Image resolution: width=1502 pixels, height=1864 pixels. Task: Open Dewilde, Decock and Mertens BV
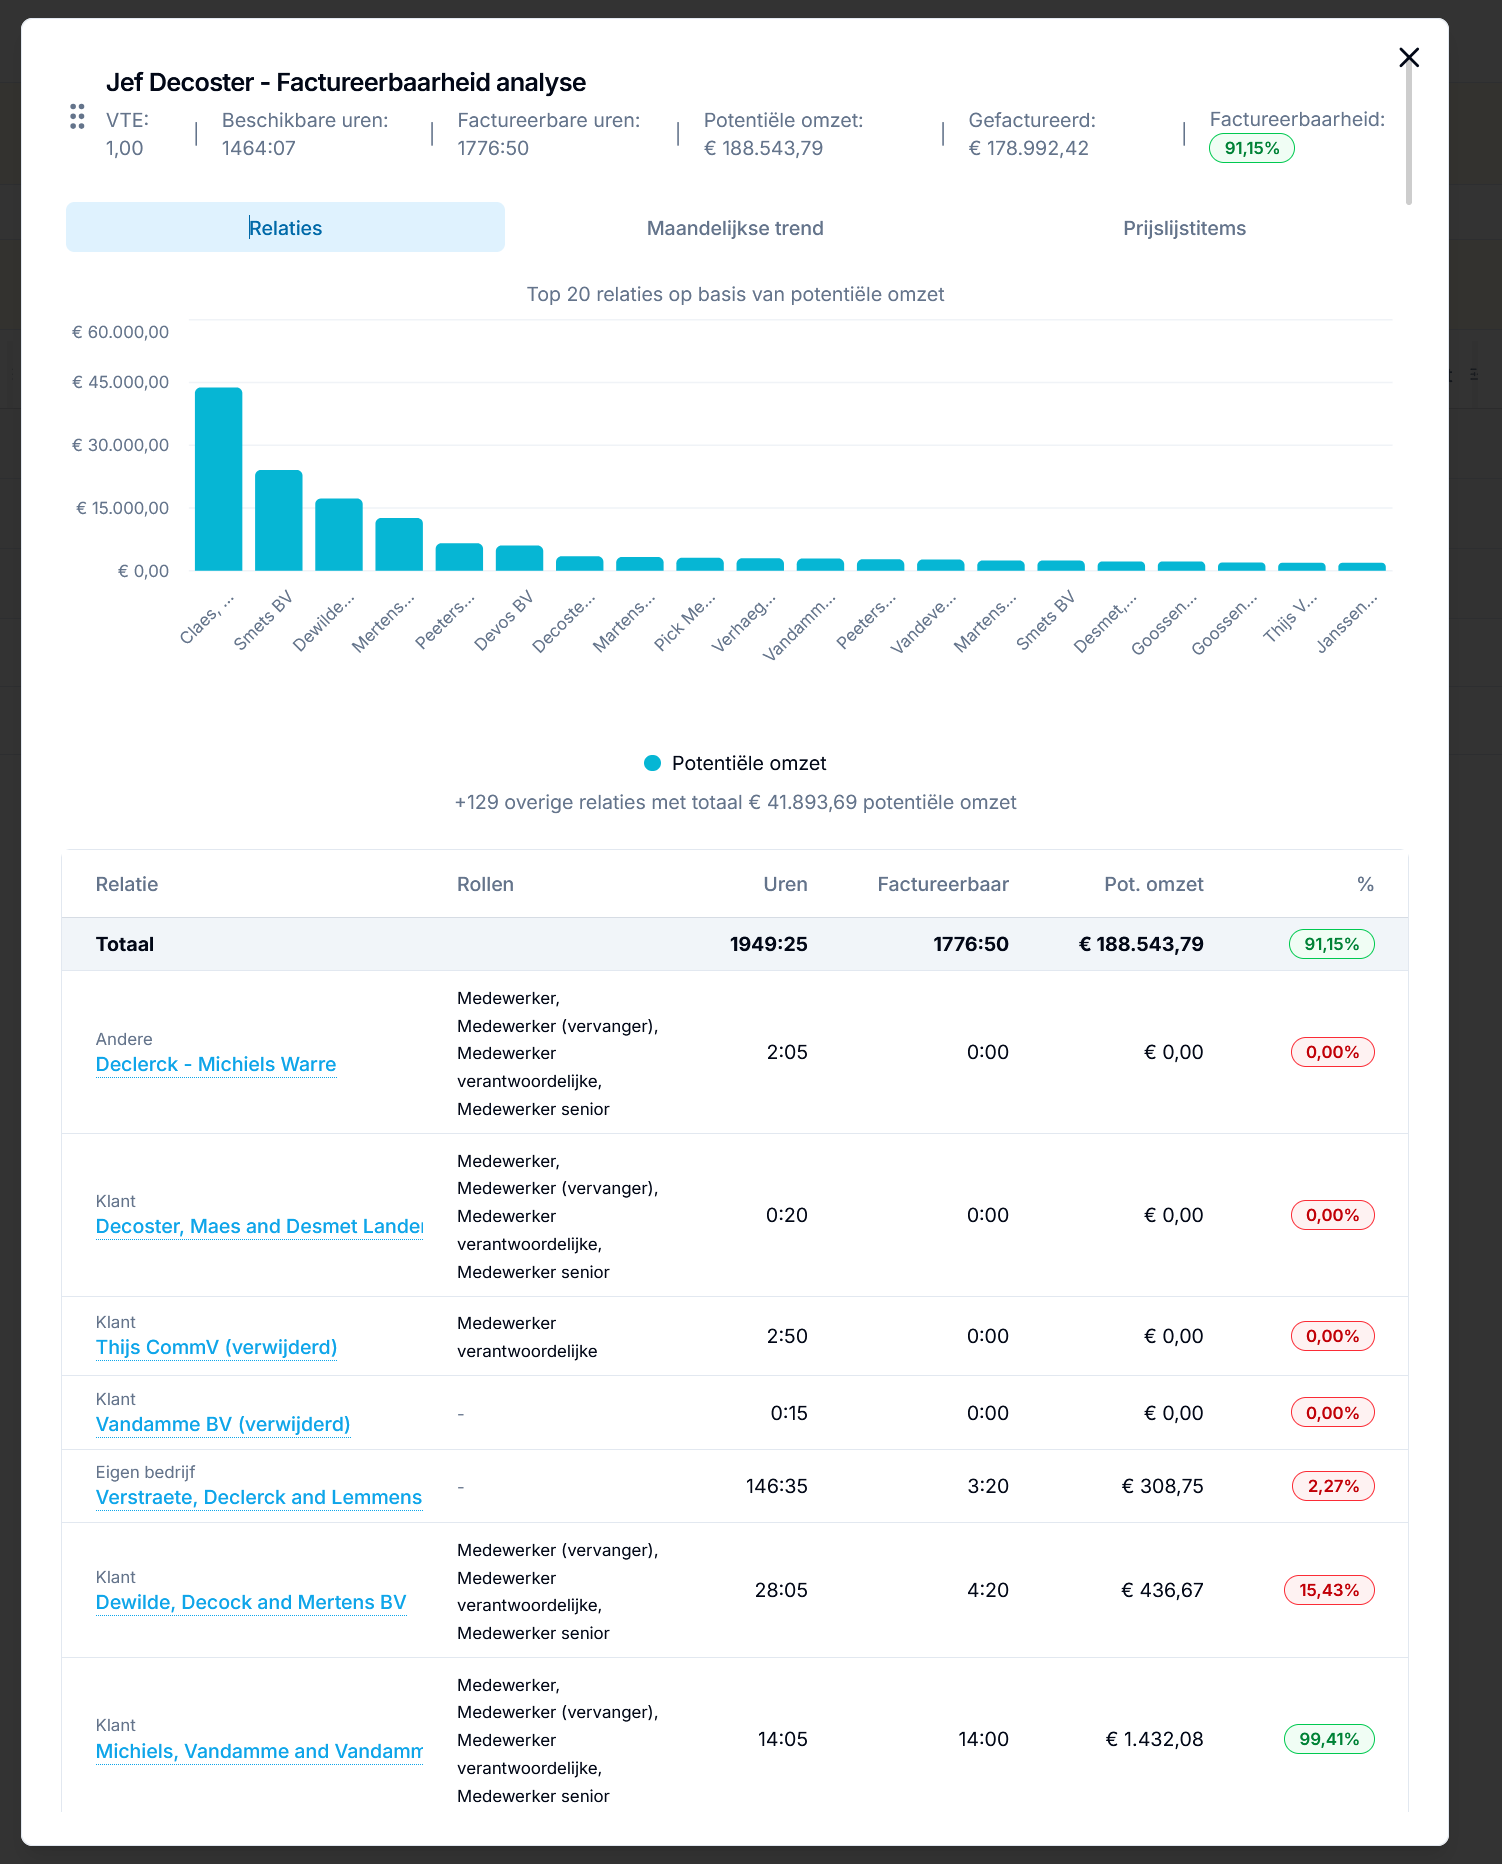(x=251, y=1602)
